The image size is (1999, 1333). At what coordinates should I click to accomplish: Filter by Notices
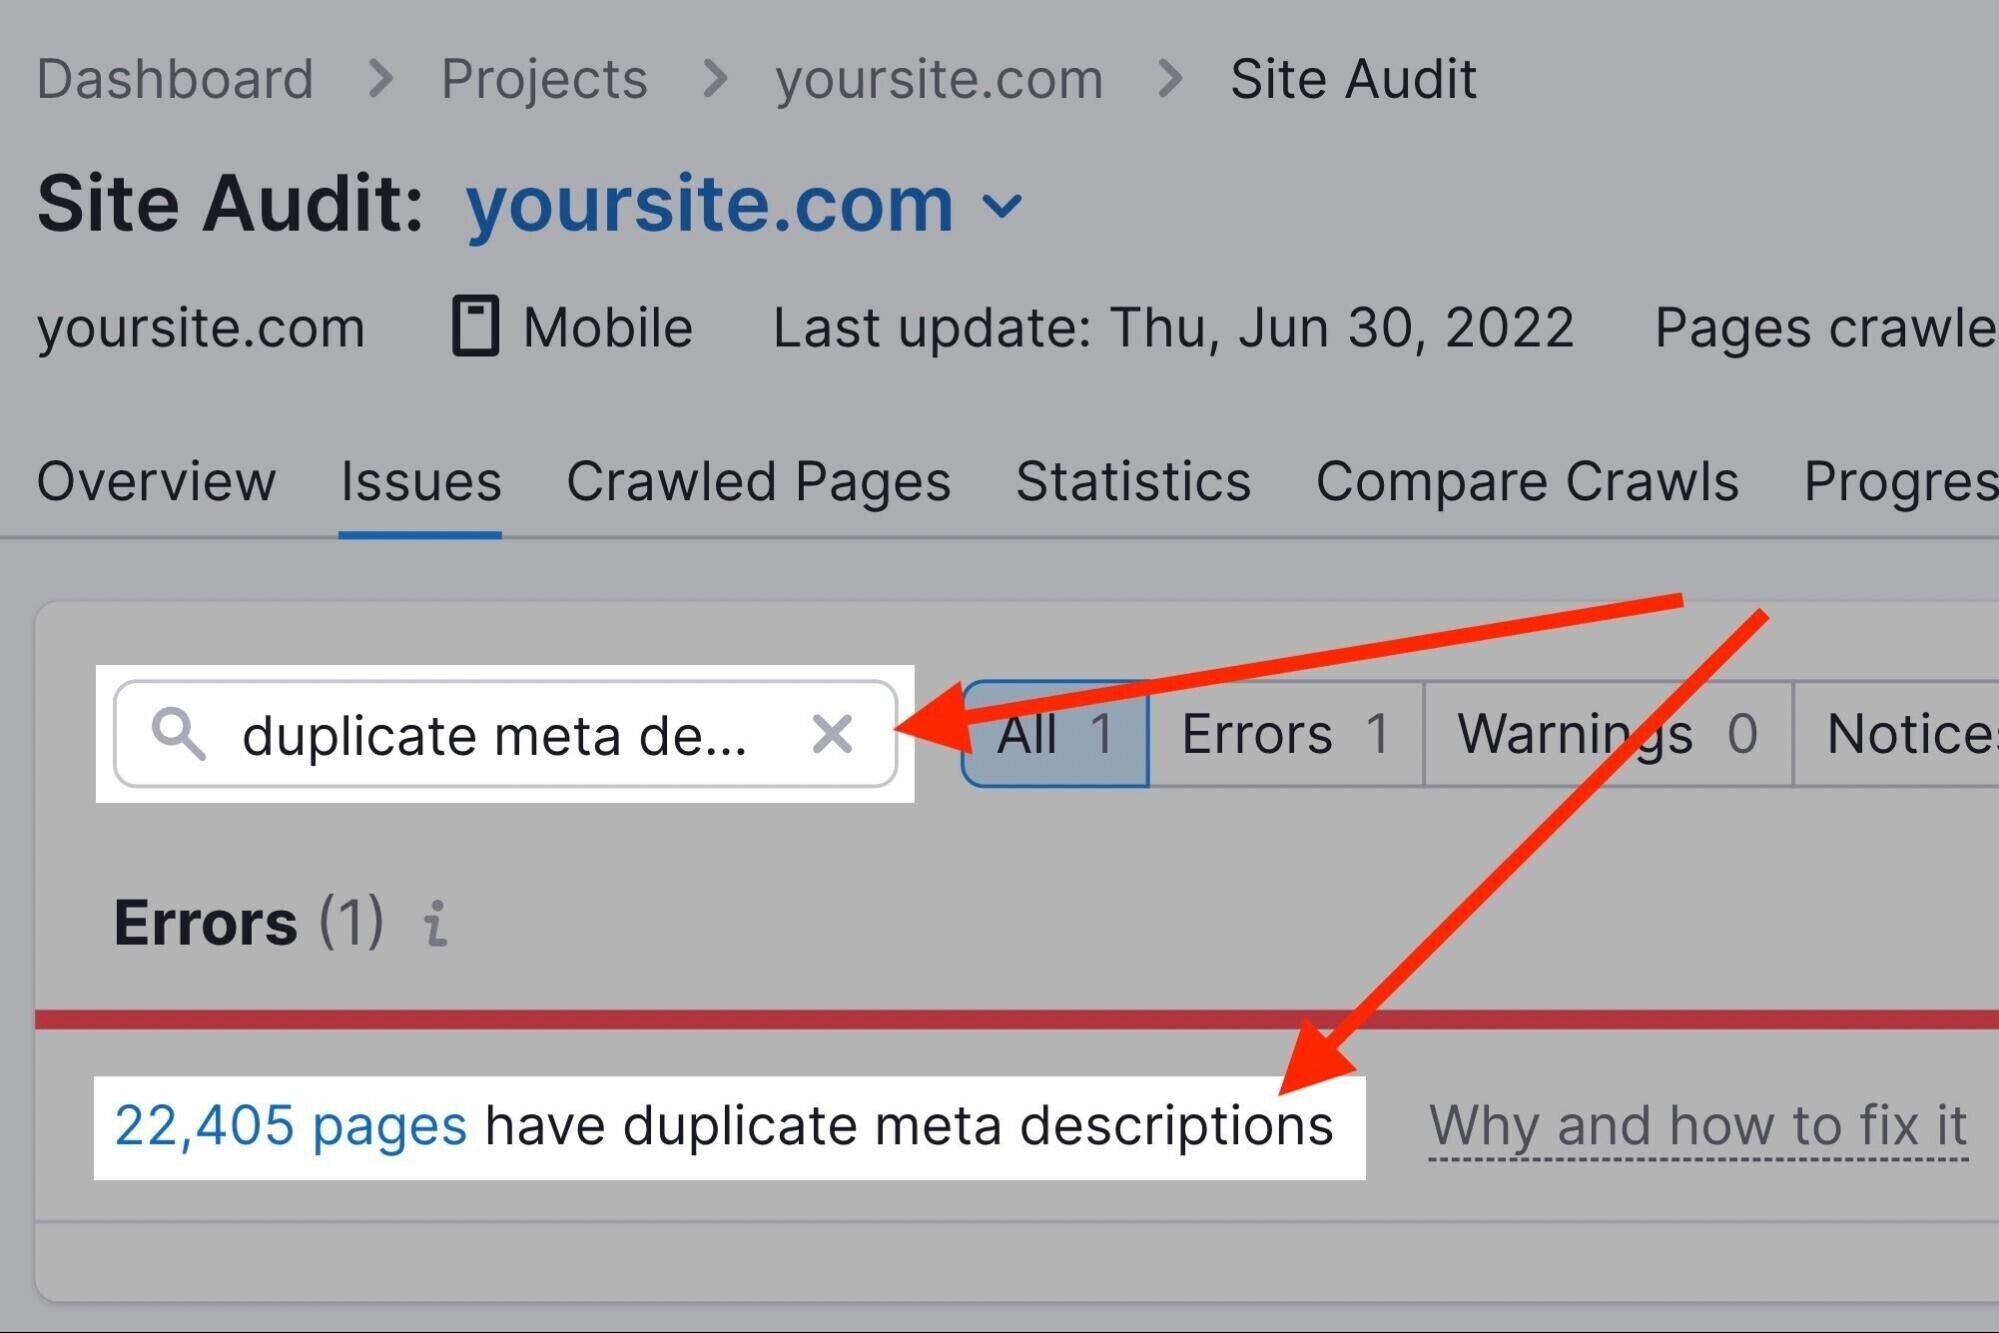click(x=1897, y=734)
